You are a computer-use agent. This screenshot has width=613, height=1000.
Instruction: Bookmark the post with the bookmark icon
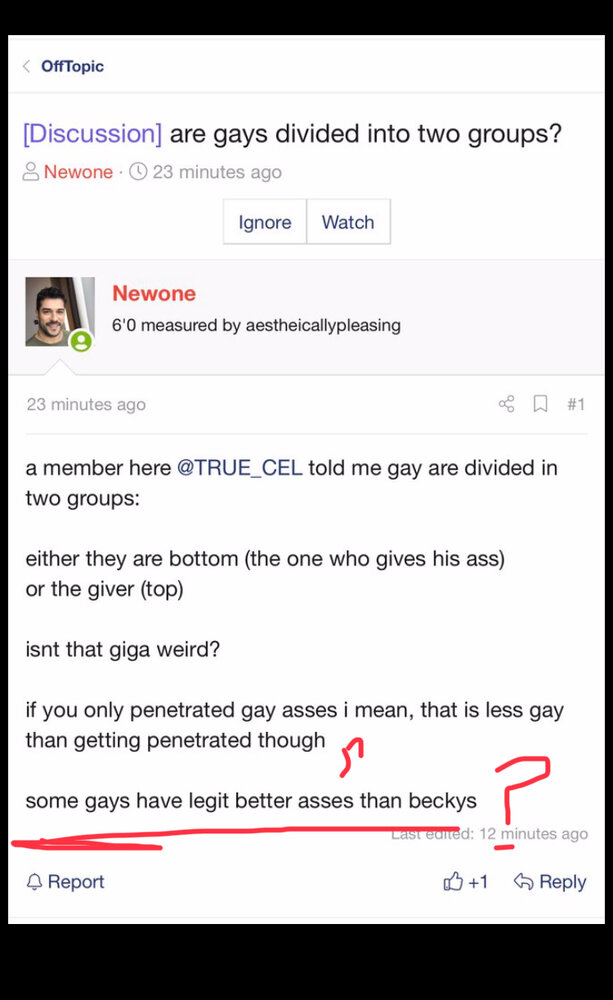540,404
